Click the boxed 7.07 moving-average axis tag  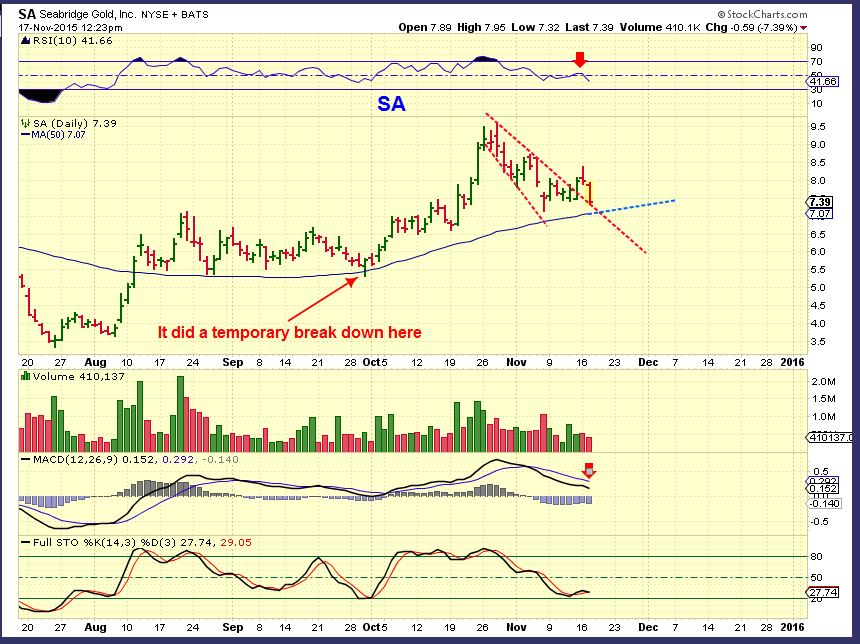click(x=820, y=213)
